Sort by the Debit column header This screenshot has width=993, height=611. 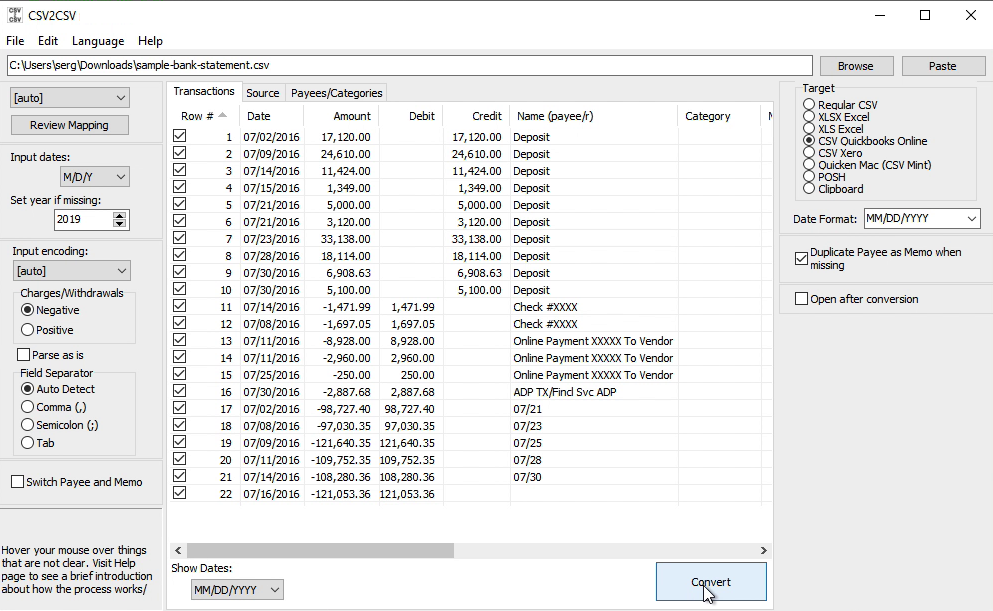coord(411,116)
